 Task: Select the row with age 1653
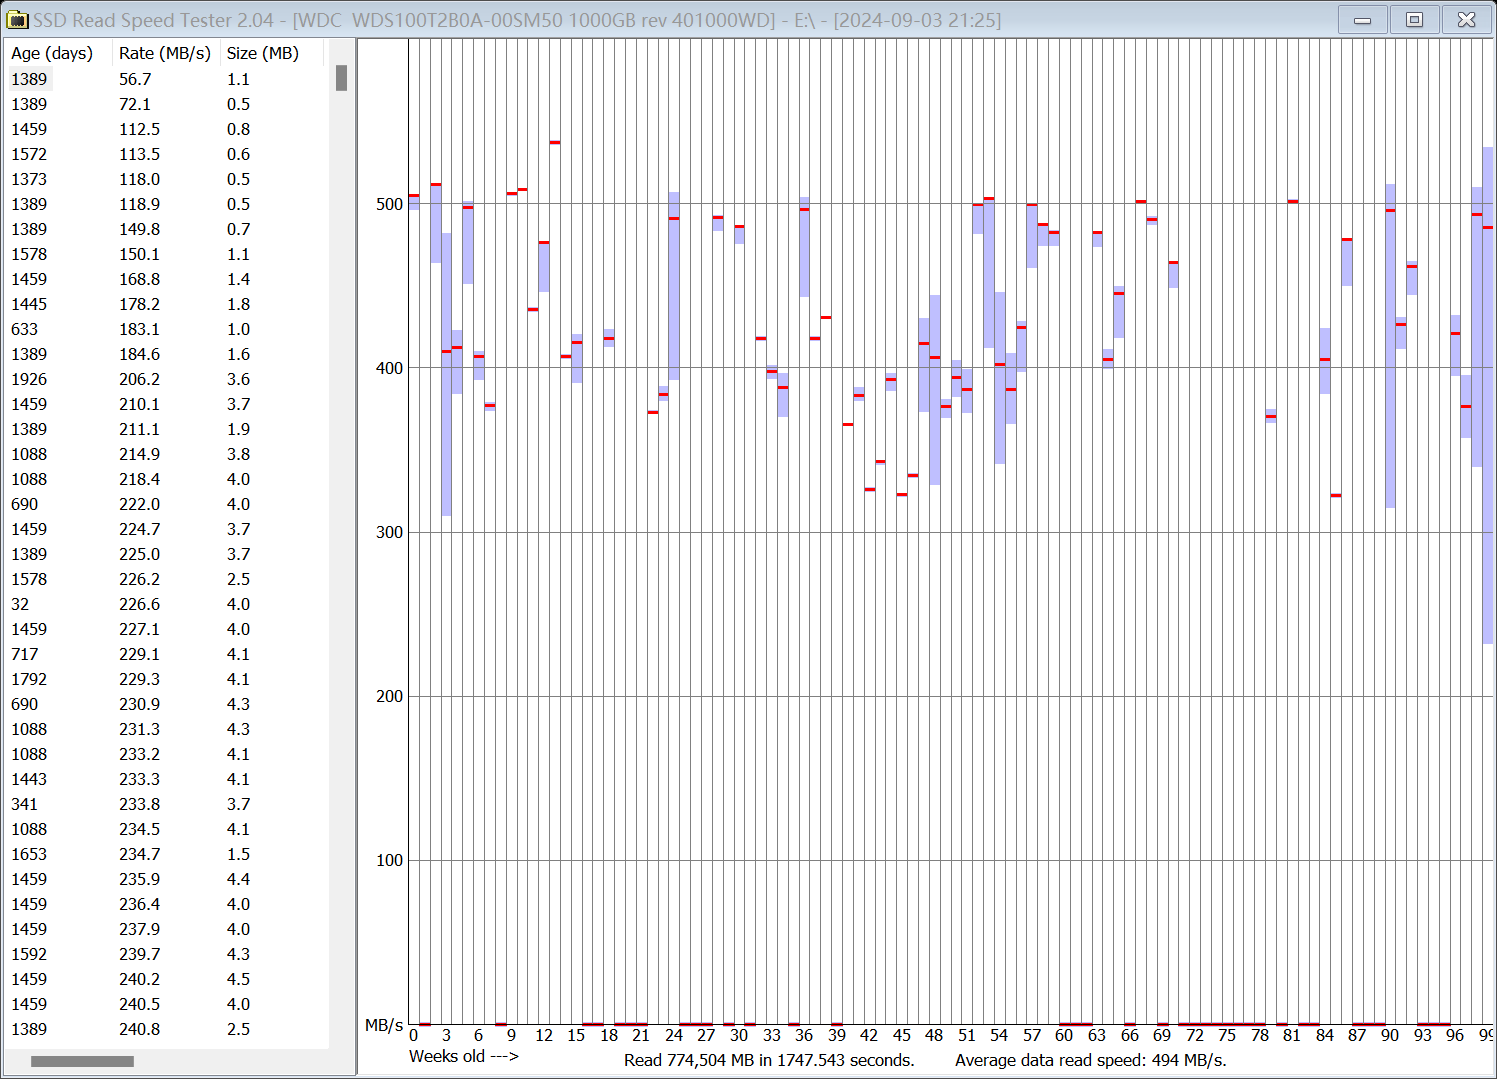(166, 854)
